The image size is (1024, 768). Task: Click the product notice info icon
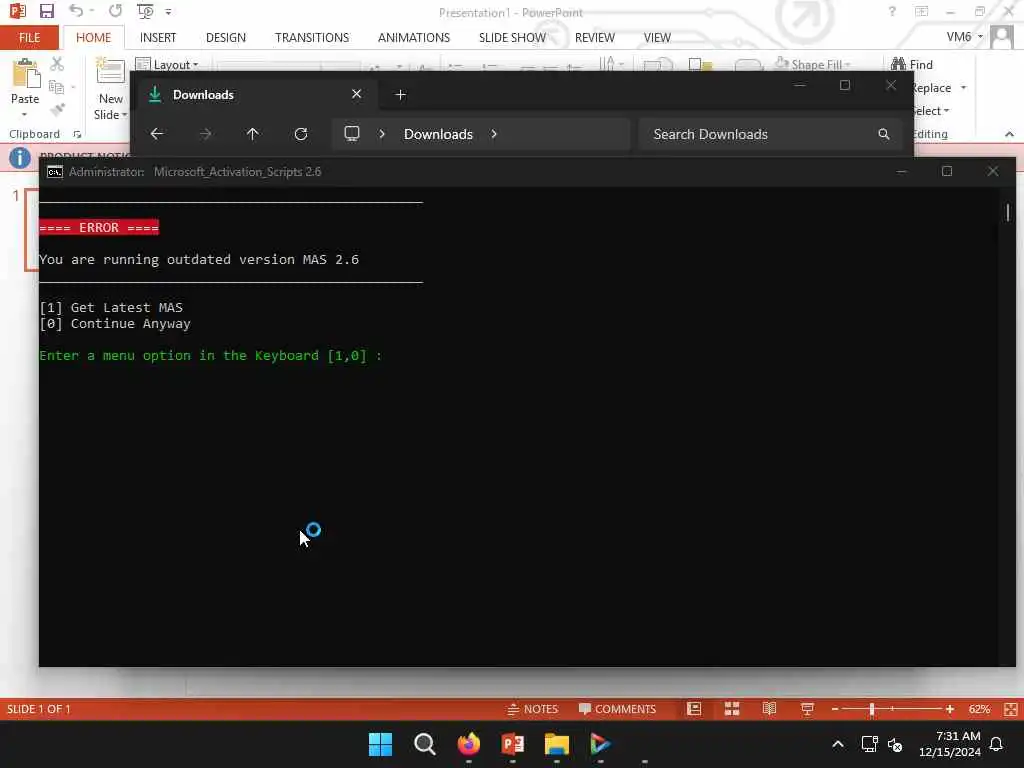coord(20,157)
